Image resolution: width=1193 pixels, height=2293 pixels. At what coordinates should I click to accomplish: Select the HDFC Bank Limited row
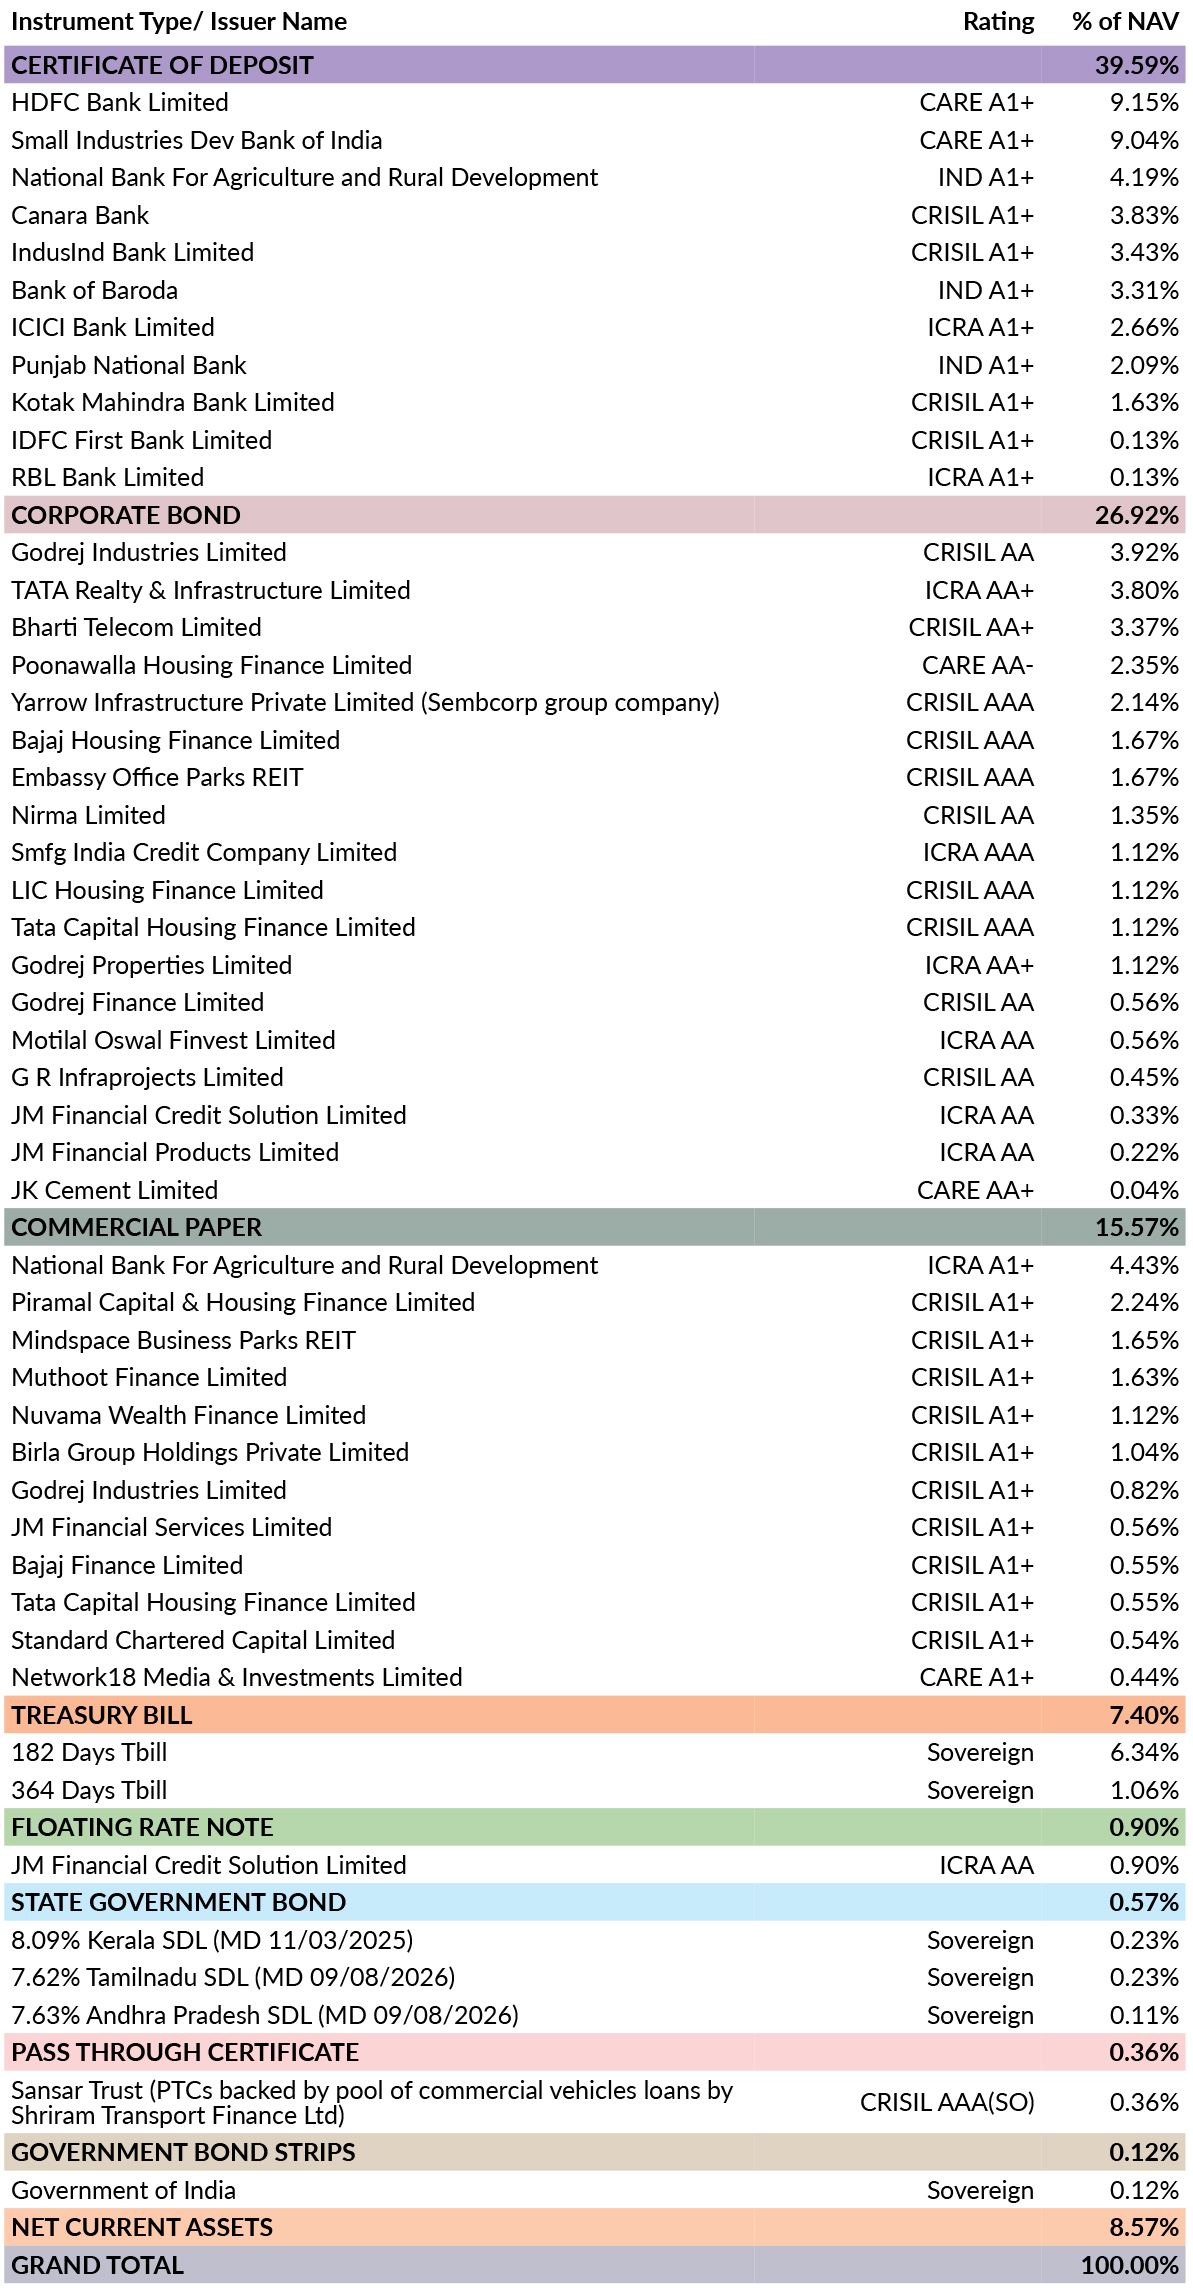(594, 102)
